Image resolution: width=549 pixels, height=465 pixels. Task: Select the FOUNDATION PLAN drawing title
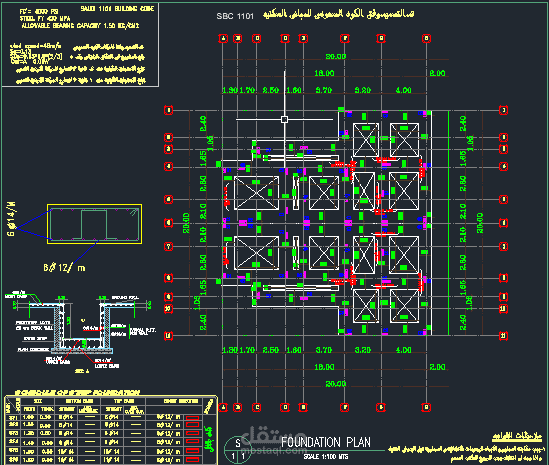click(x=326, y=442)
